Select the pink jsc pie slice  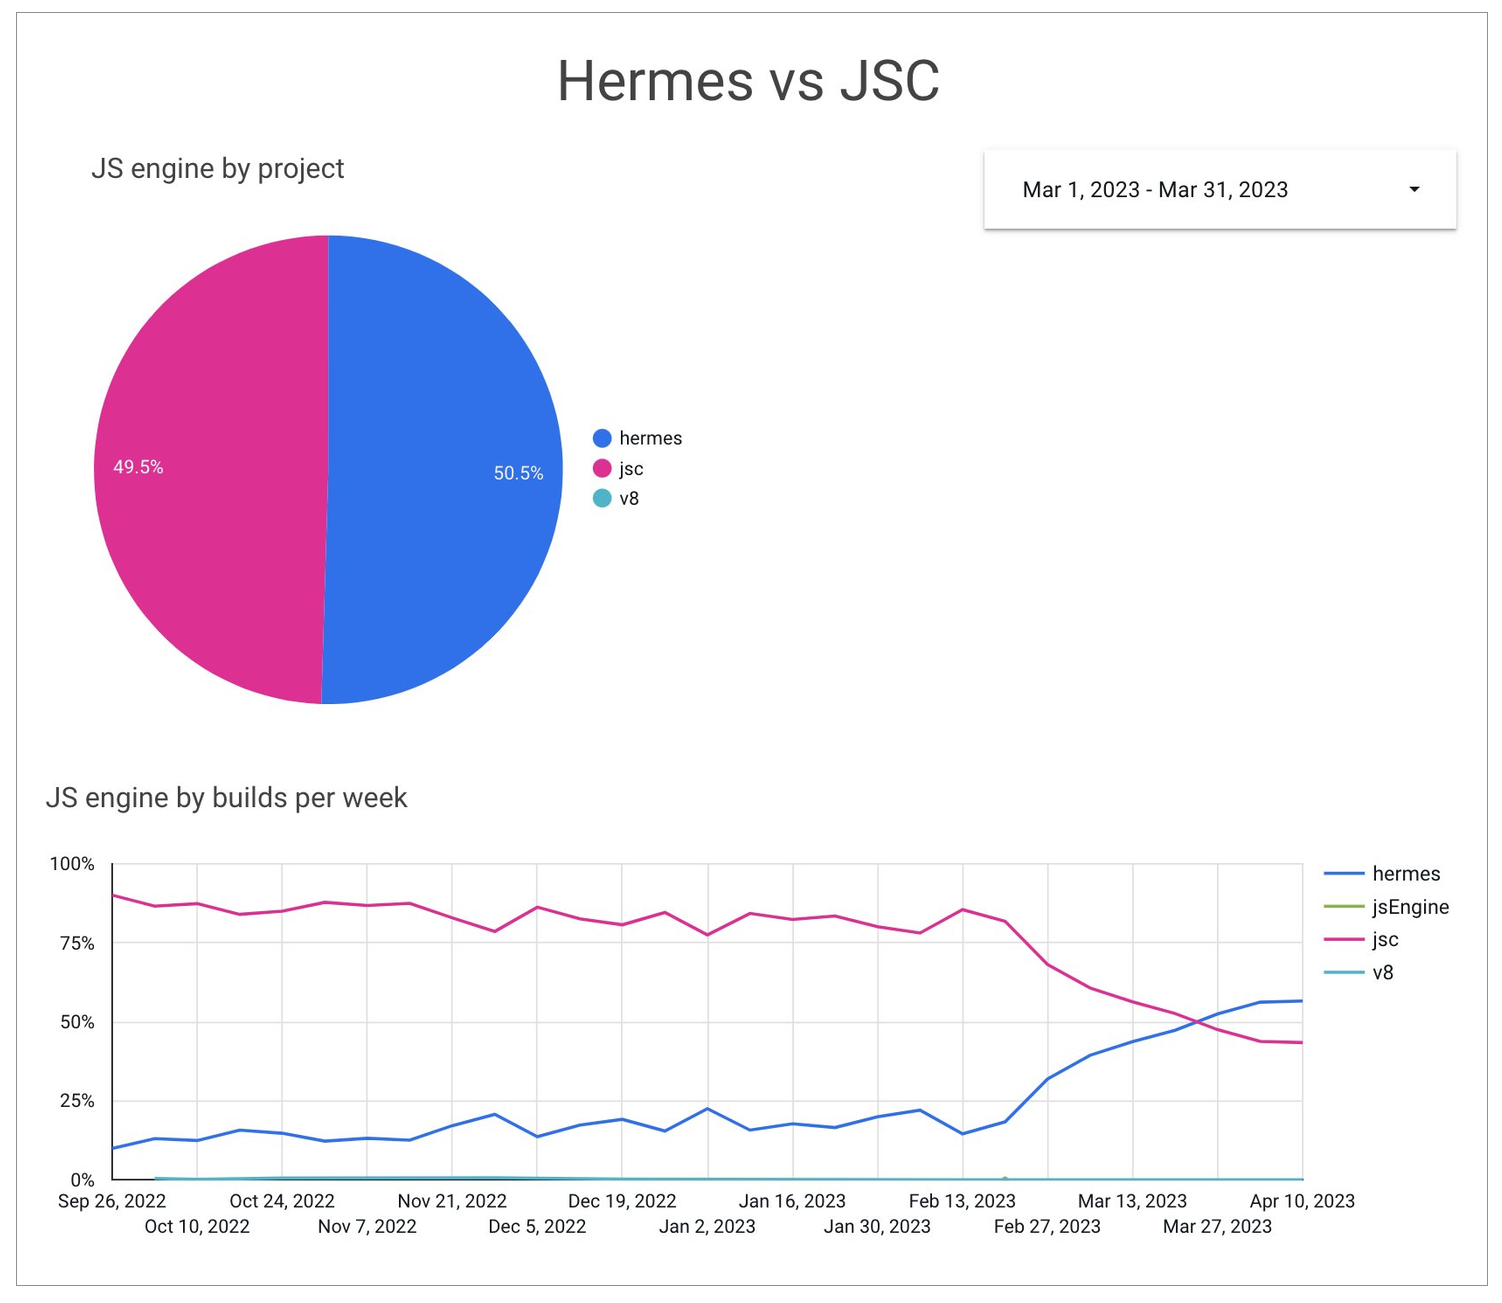pos(210,400)
